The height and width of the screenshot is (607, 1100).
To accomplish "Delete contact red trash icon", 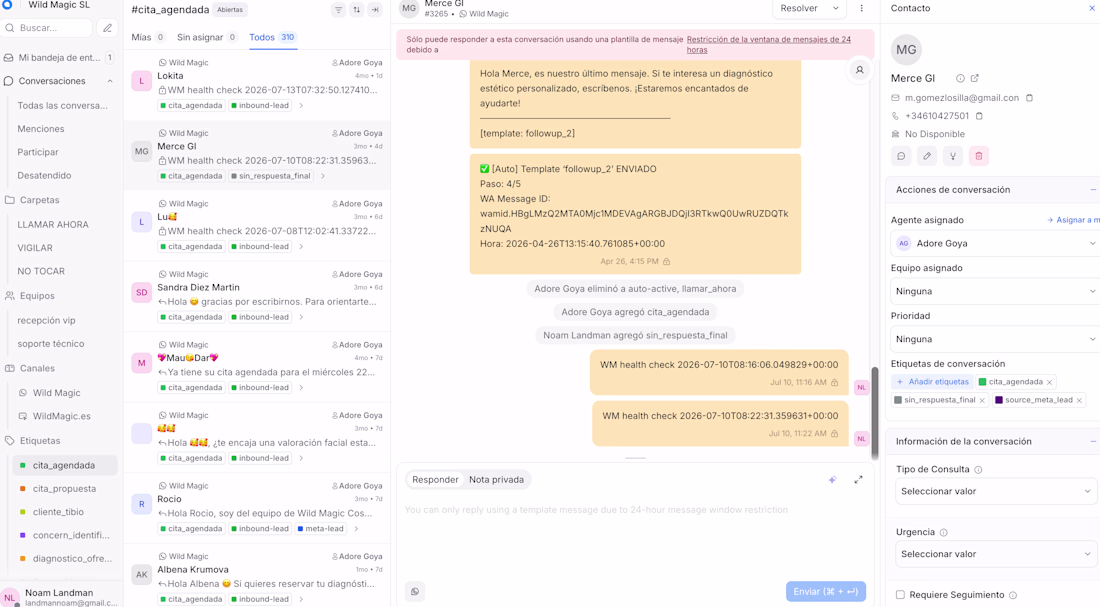I will [979, 156].
